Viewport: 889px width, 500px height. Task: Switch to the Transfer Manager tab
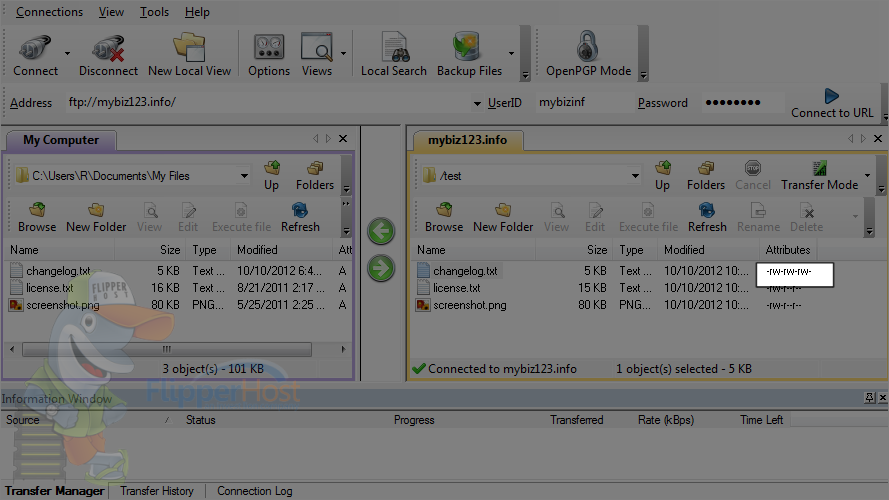point(54,491)
